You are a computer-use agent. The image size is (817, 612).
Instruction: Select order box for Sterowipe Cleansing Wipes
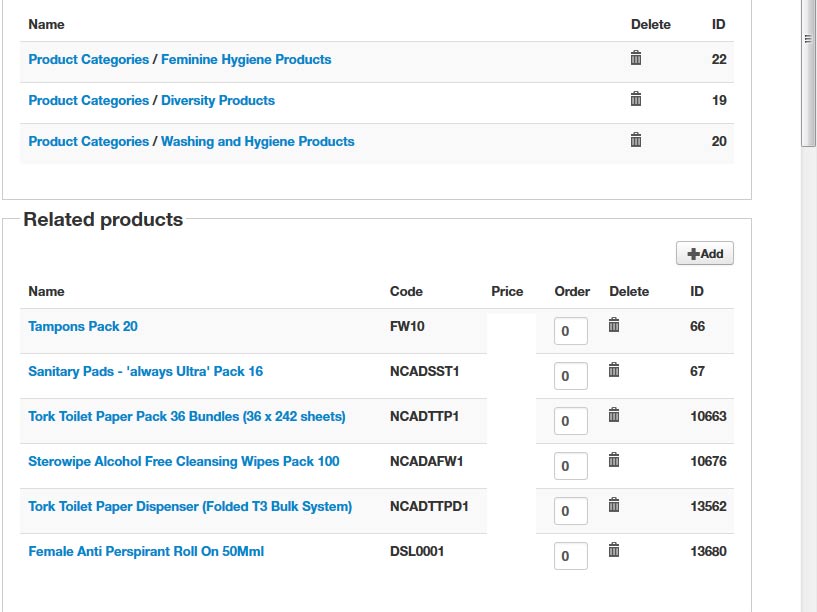point(570,466)
